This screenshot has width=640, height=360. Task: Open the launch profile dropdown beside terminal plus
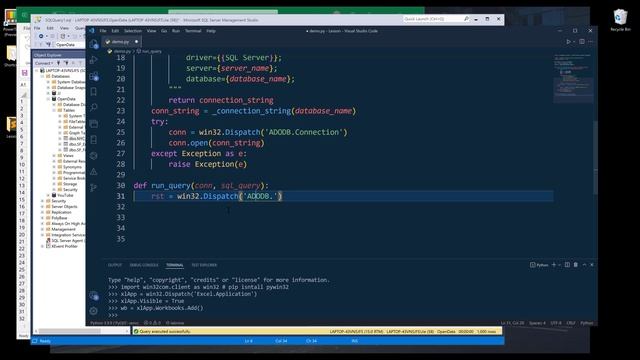[x=560, y=265]
